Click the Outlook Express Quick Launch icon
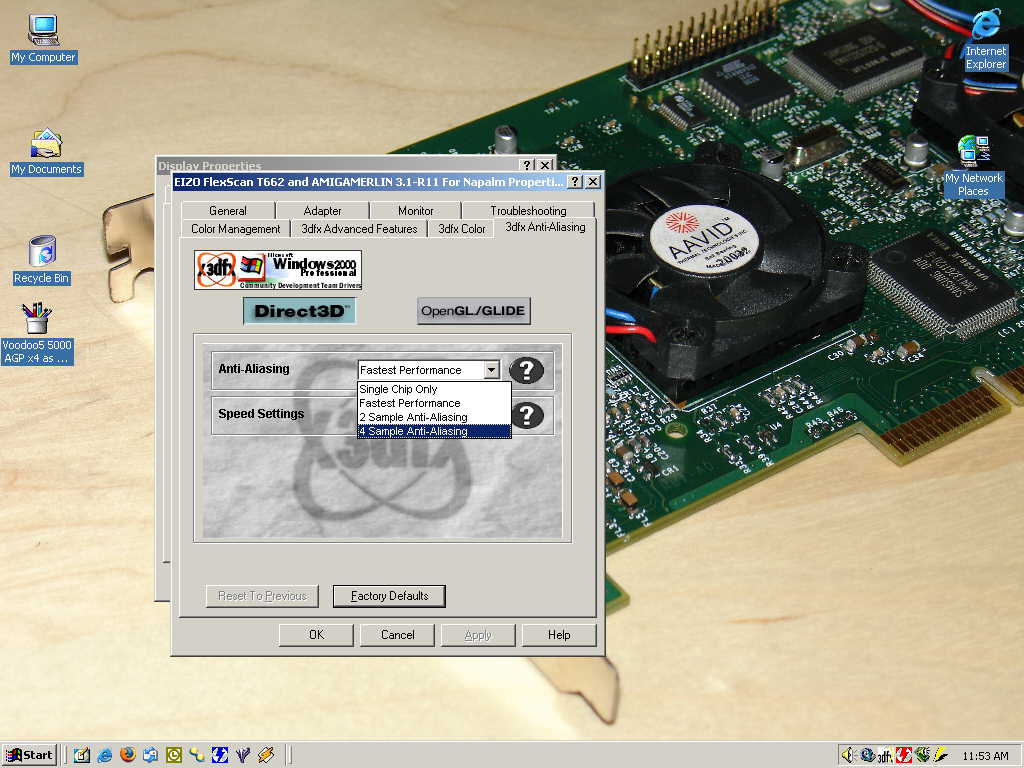 click(150, 756)
